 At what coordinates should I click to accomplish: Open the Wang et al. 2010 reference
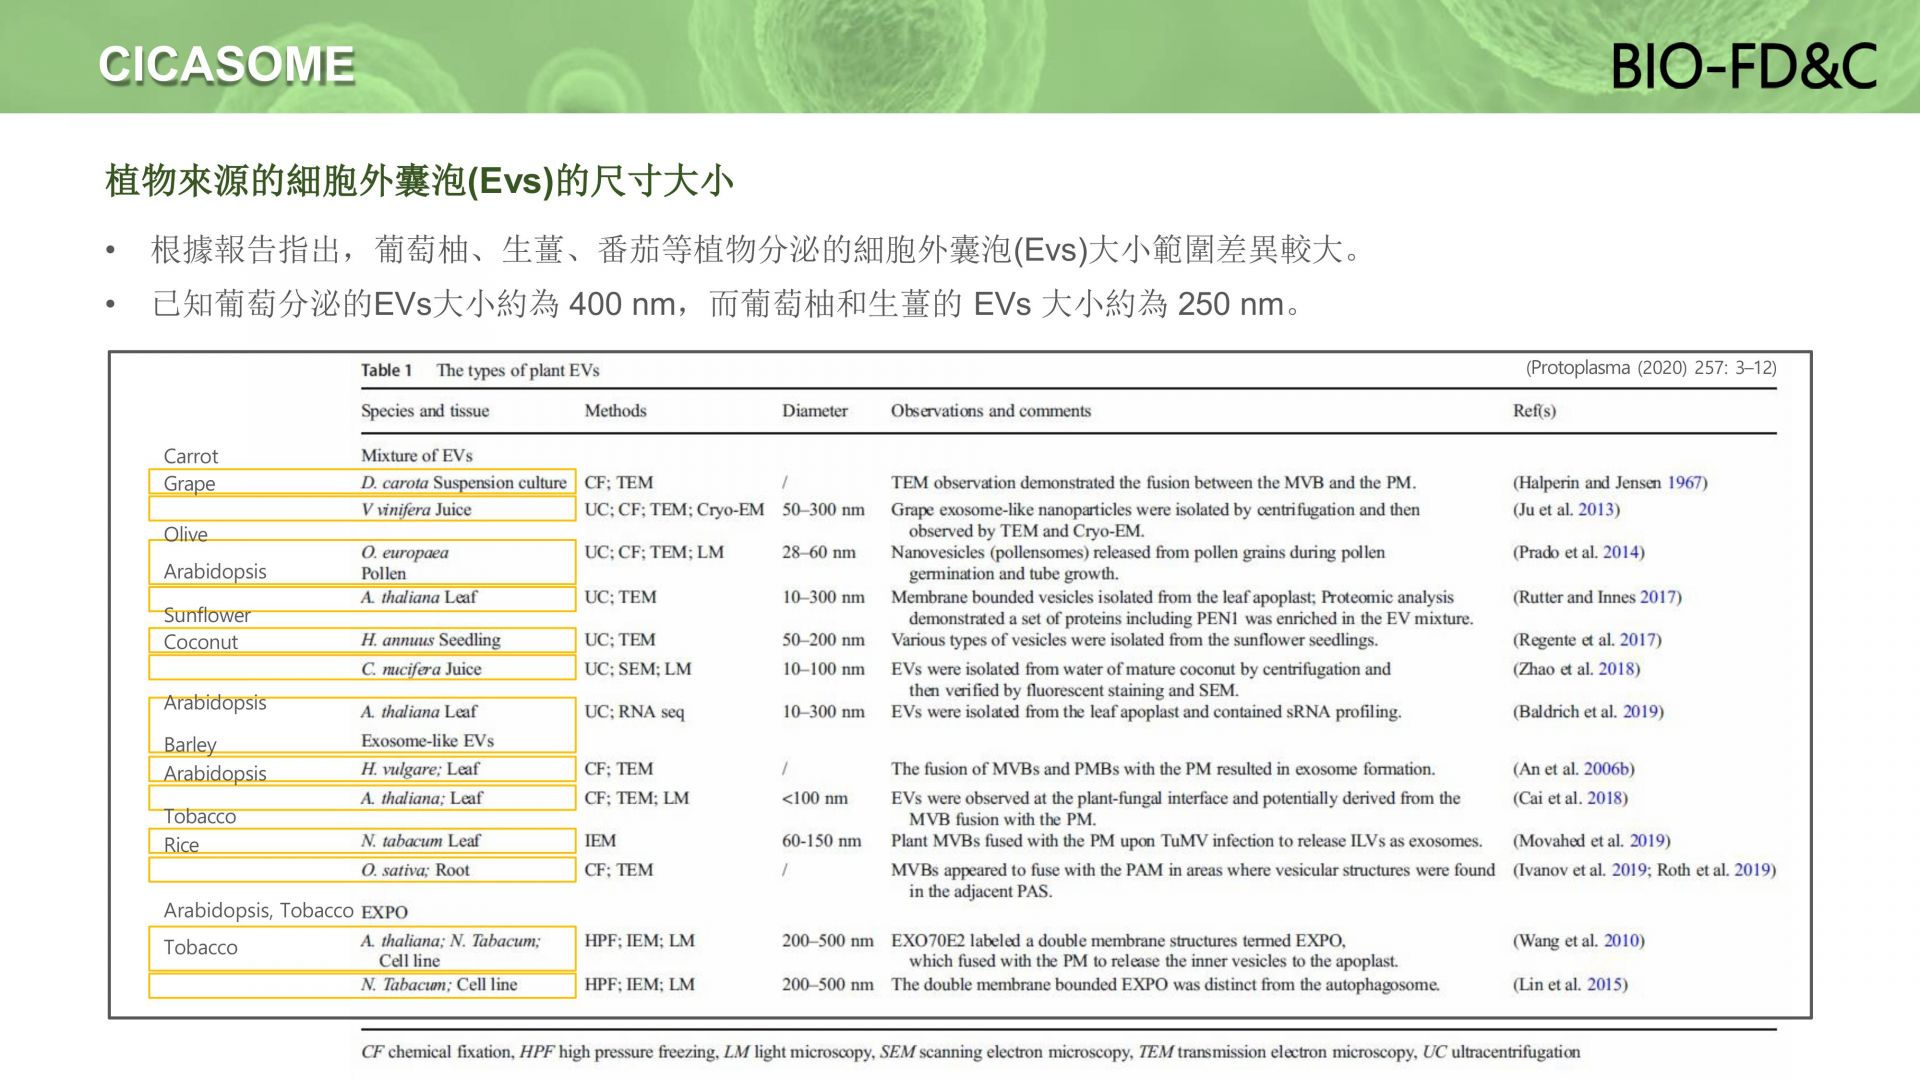pos(1578,941)
